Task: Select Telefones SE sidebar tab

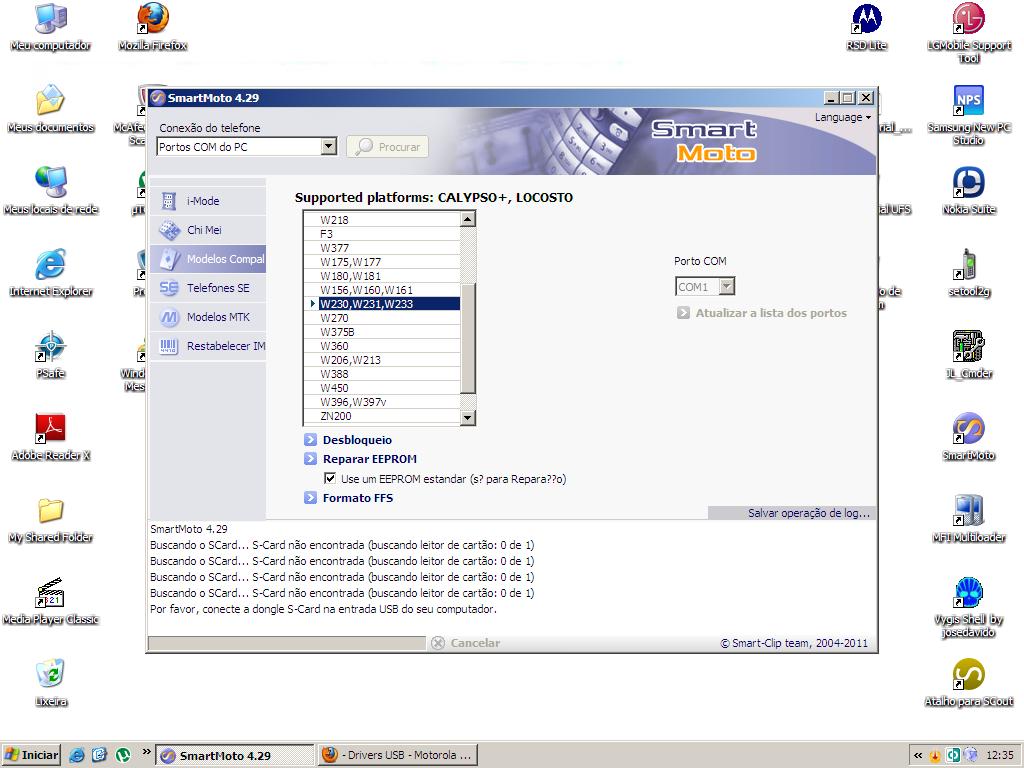Action: pos(208,288)
